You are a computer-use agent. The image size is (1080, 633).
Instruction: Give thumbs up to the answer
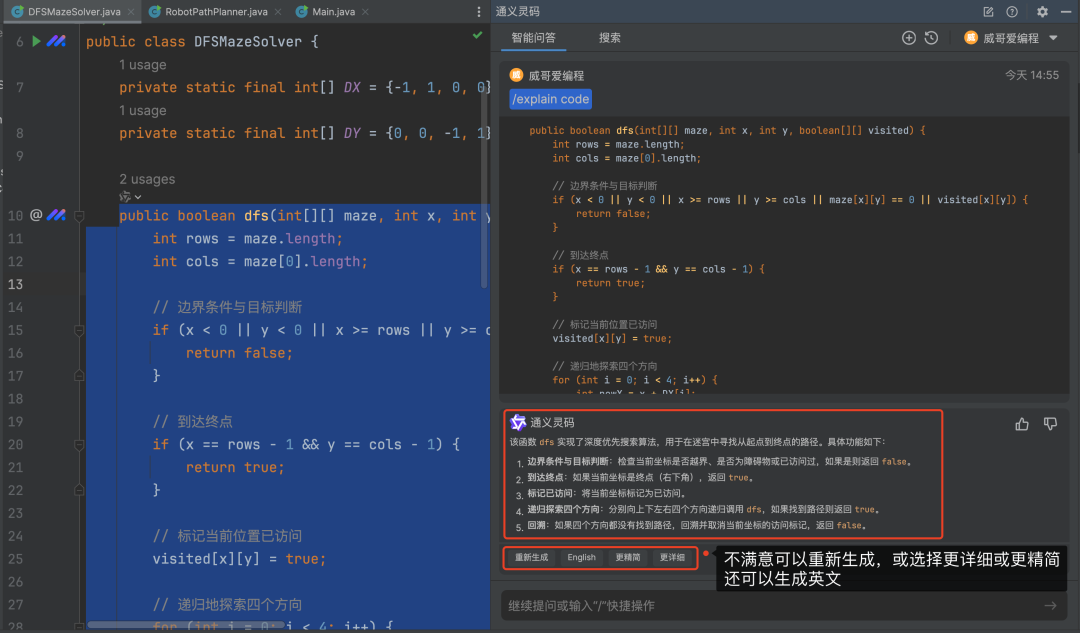point(1021,424)
